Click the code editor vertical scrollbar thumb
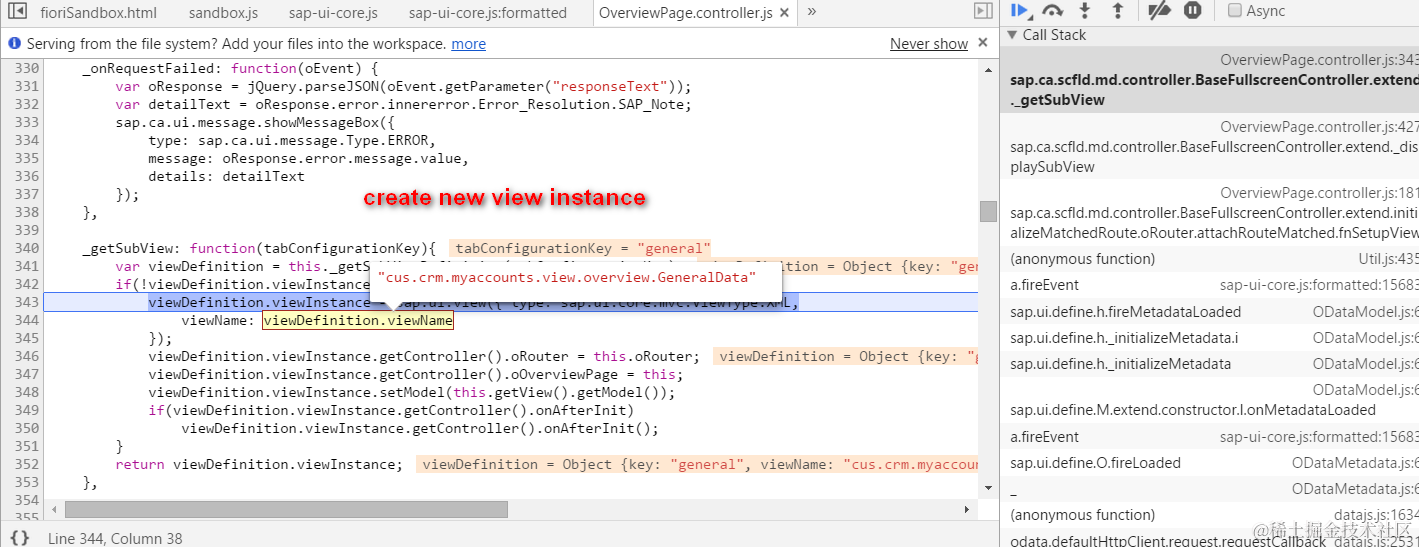The height and width of the screenshot is (547, 1419). coord(988,211)
